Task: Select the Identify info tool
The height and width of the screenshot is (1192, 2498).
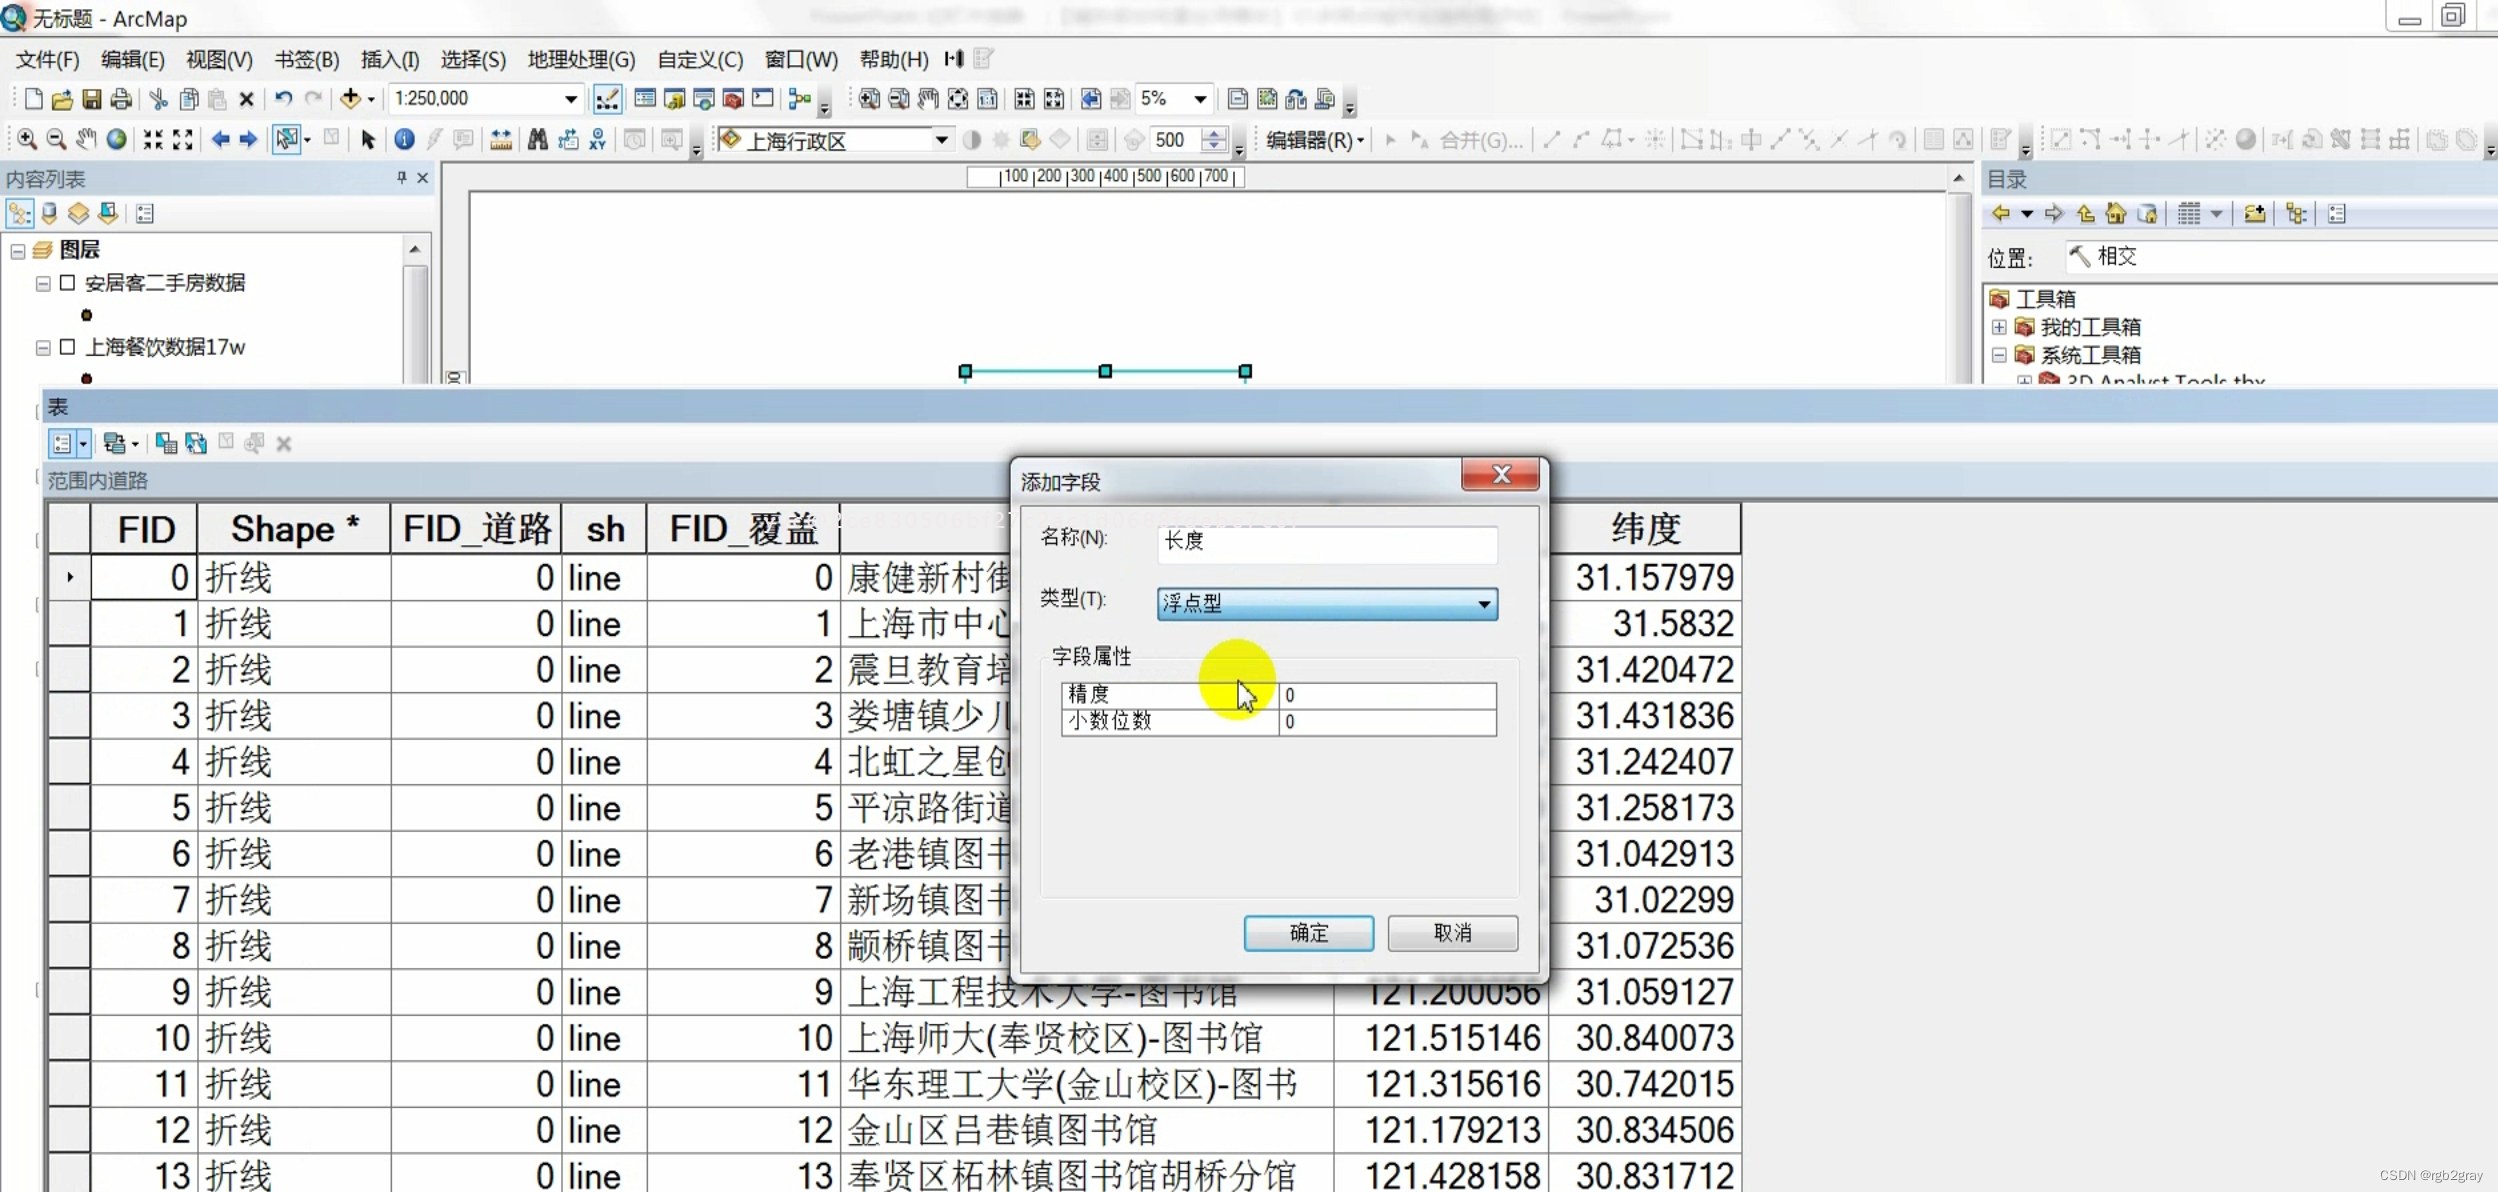Action: click(404, 139)
